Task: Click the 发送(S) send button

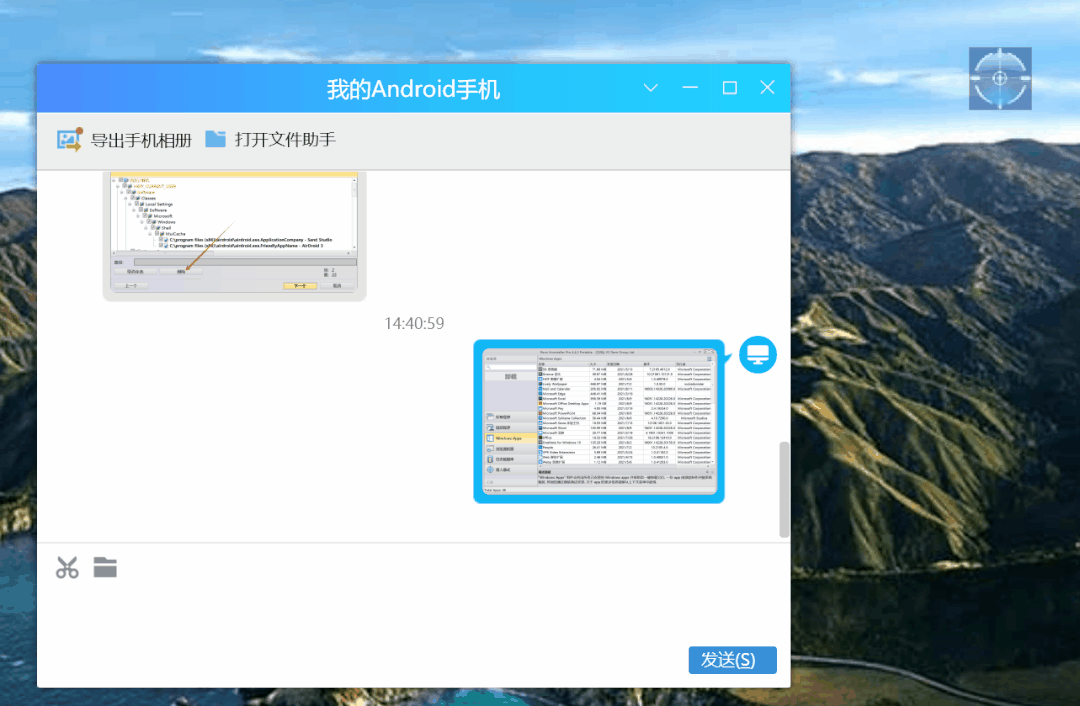Action: point(732,660)
